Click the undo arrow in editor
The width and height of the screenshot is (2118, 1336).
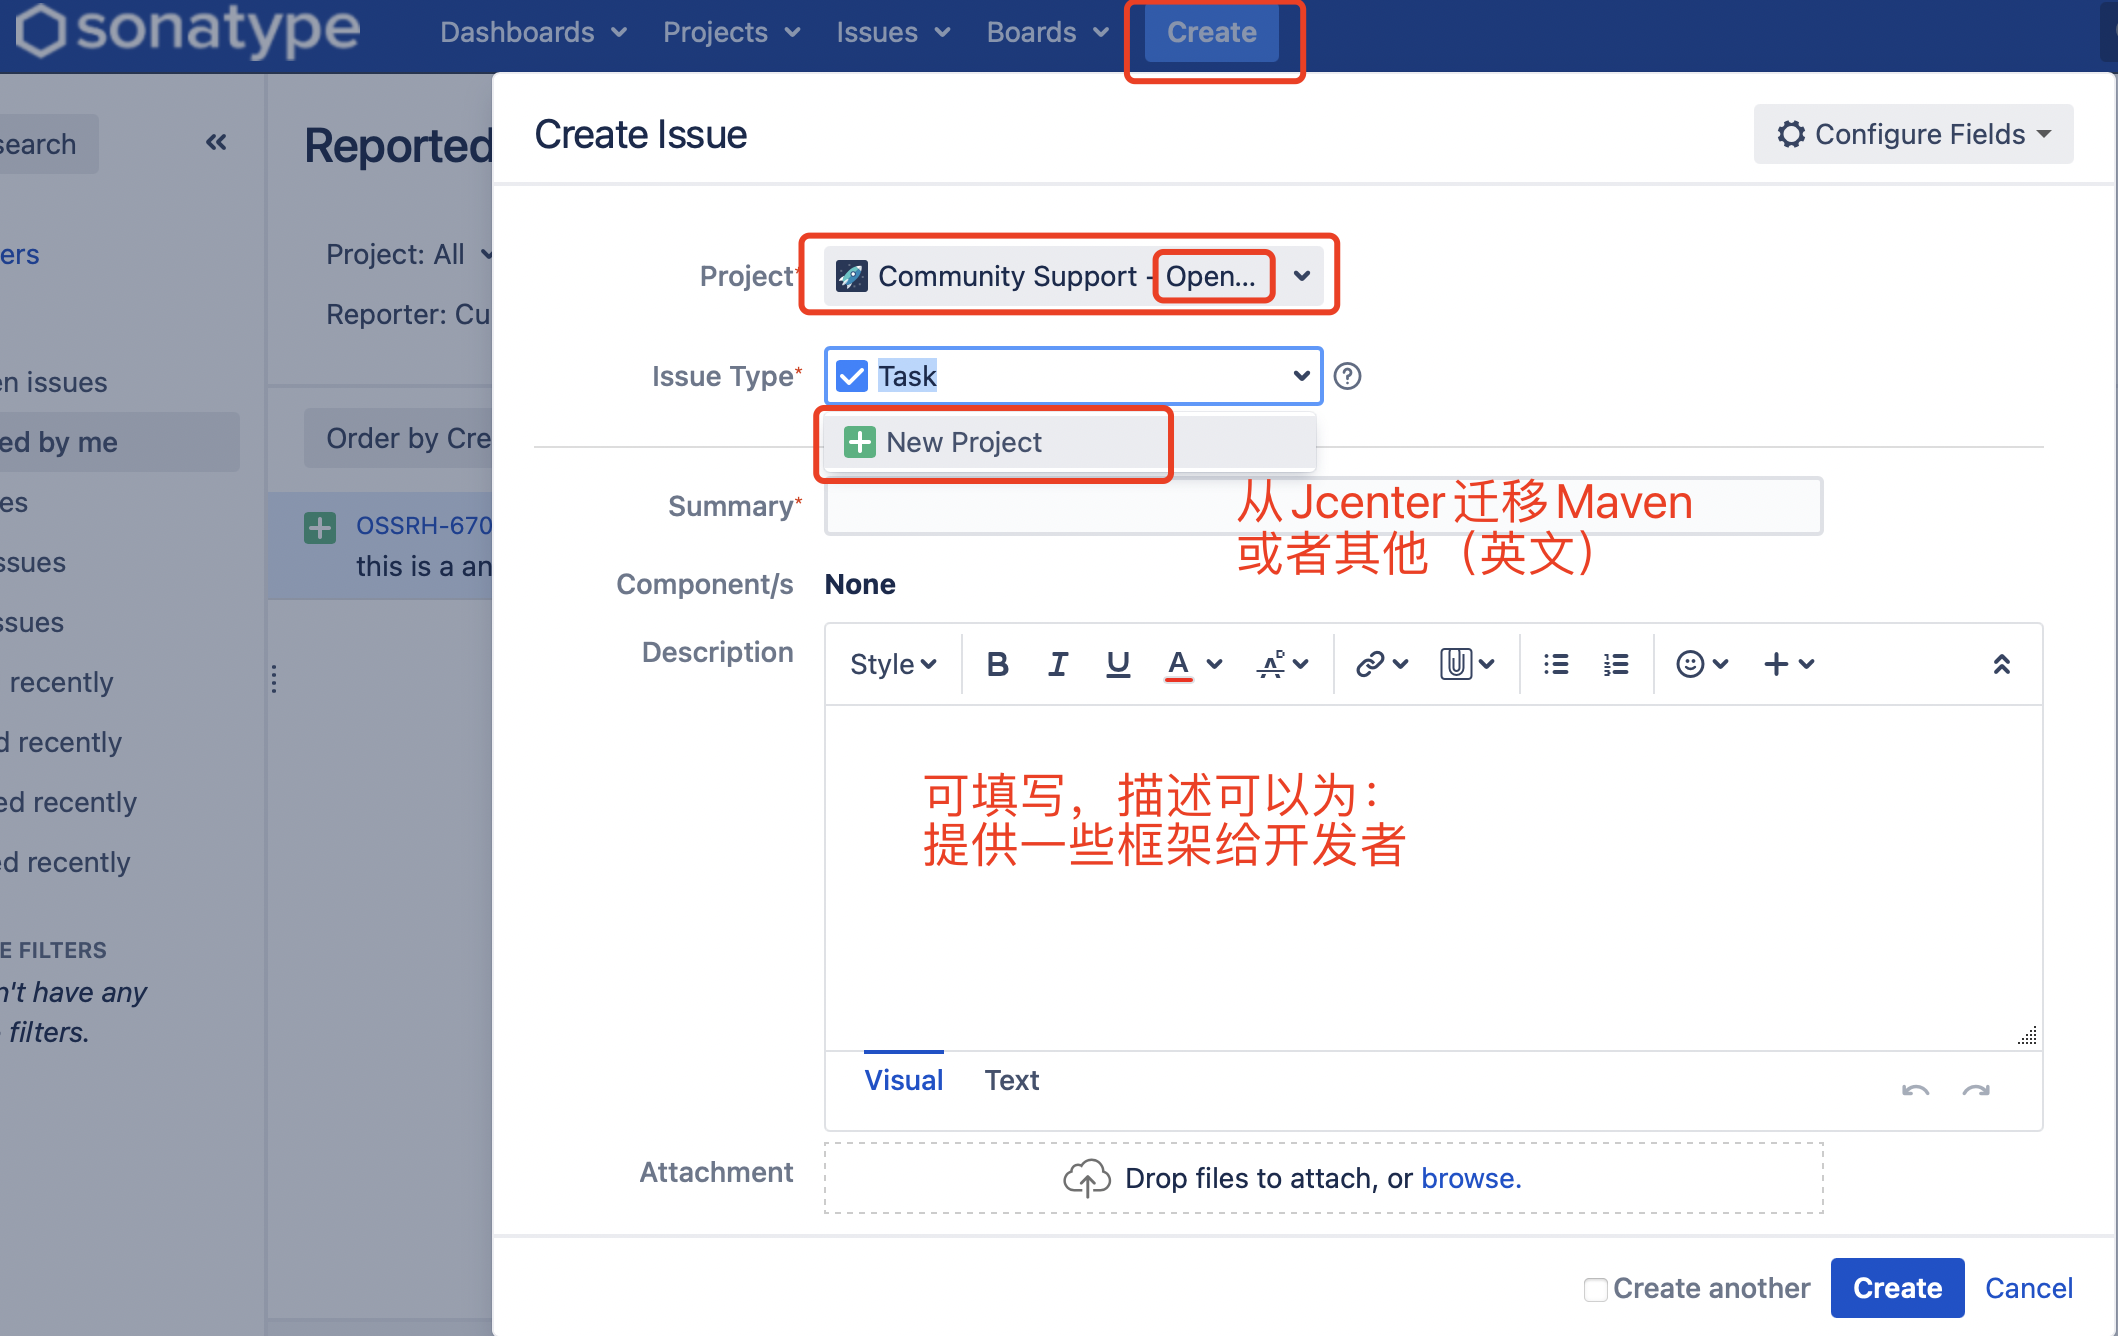tap(1915, 1090)
